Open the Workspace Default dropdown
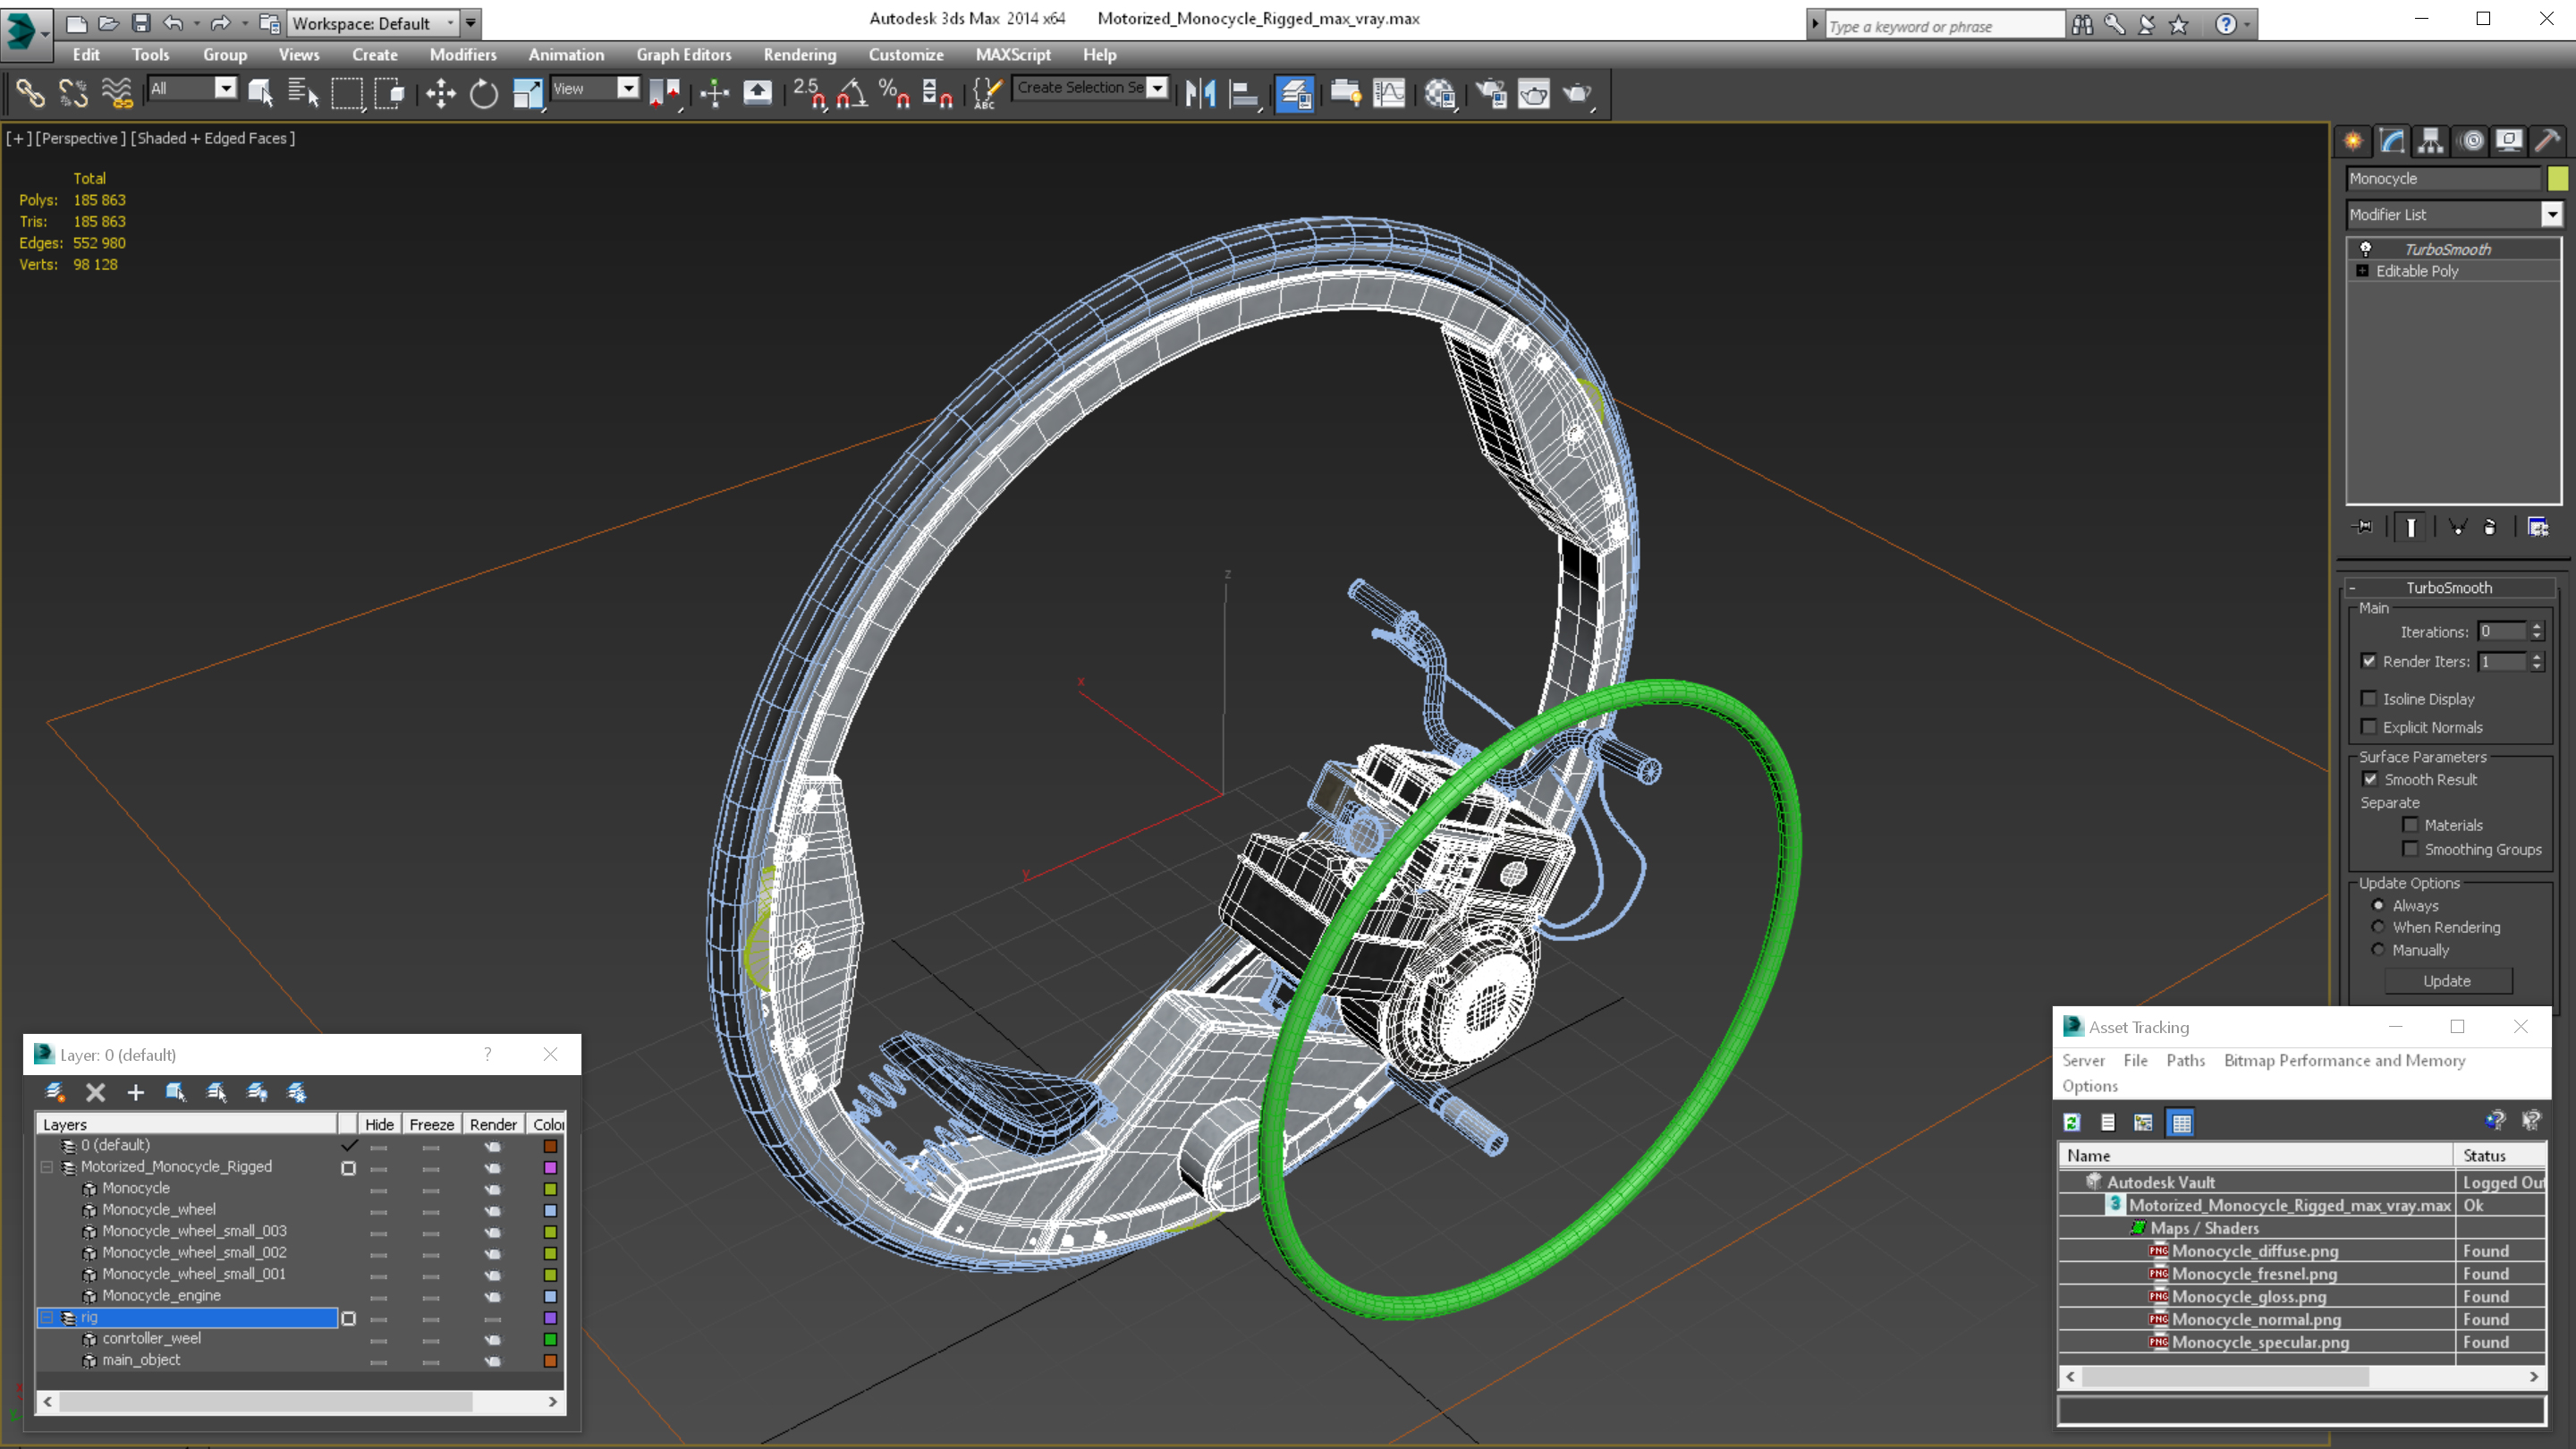This screenshot has height=1449, width=2576. tap(372, 23)
